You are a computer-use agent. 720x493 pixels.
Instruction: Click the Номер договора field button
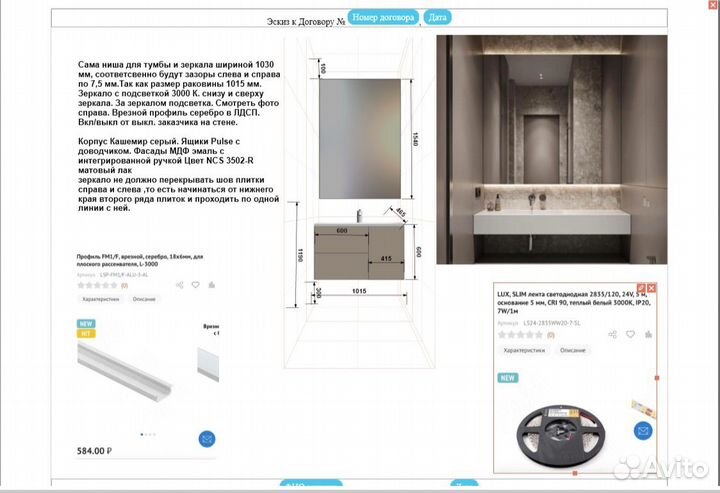click(x=384, y=18)
